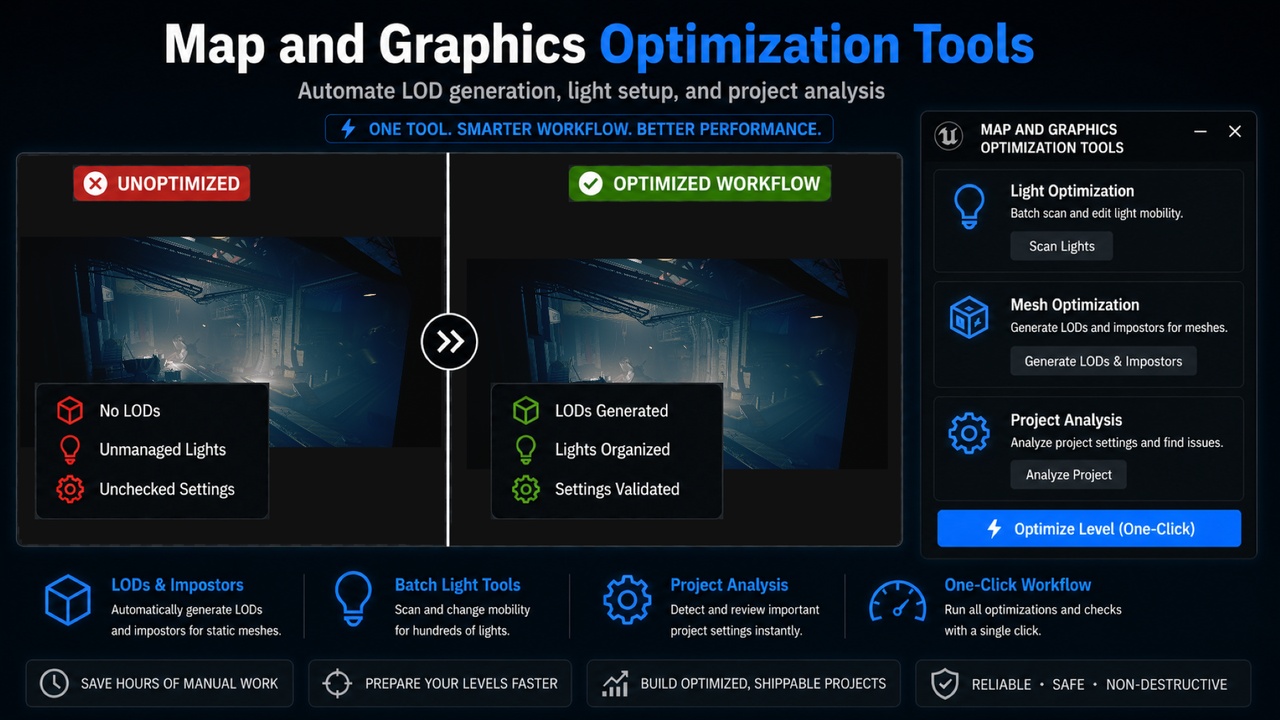Viewport: 1280px width, 720px height.
Task: Click the bar chart icon beside Build Optimized
Action: pyautogui.click(x=614, y=684)
